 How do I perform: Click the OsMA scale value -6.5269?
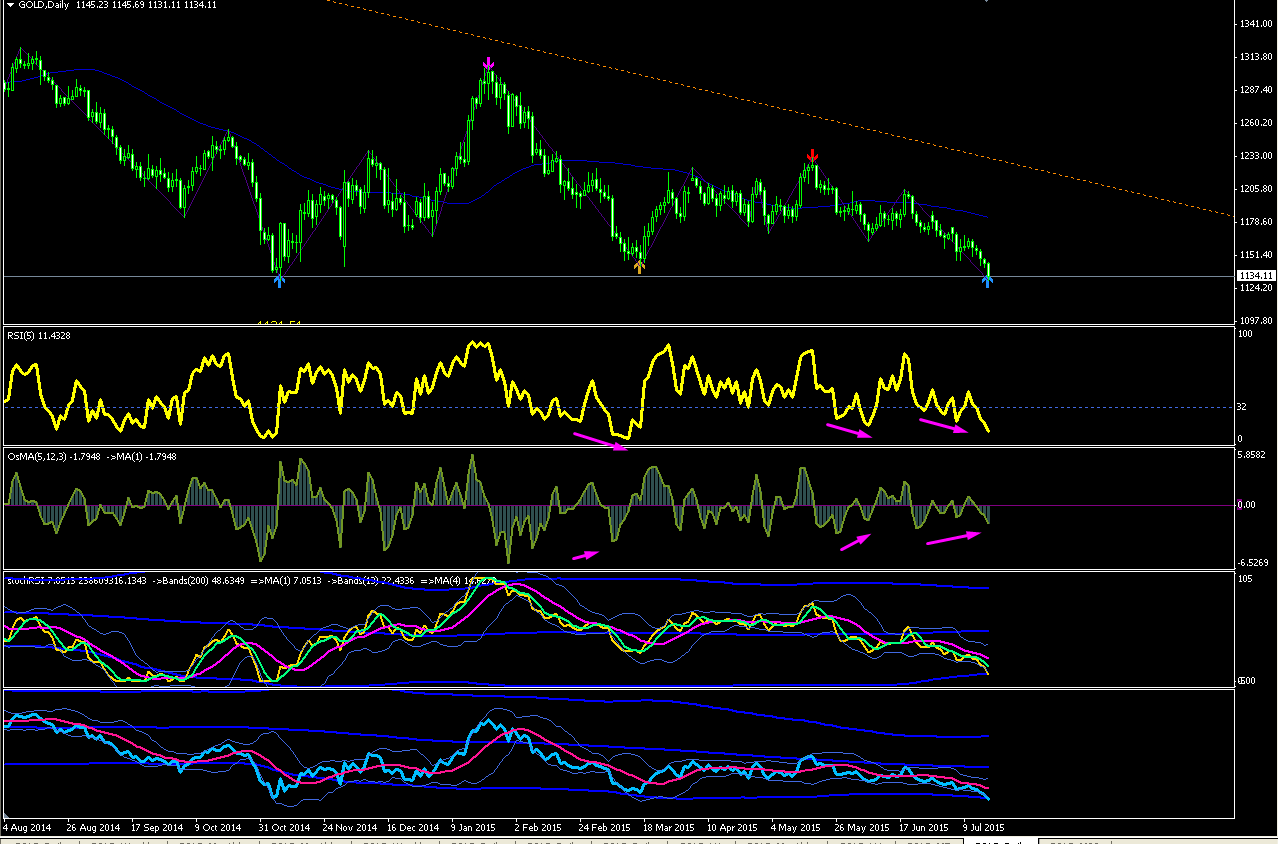point(1253,562)
